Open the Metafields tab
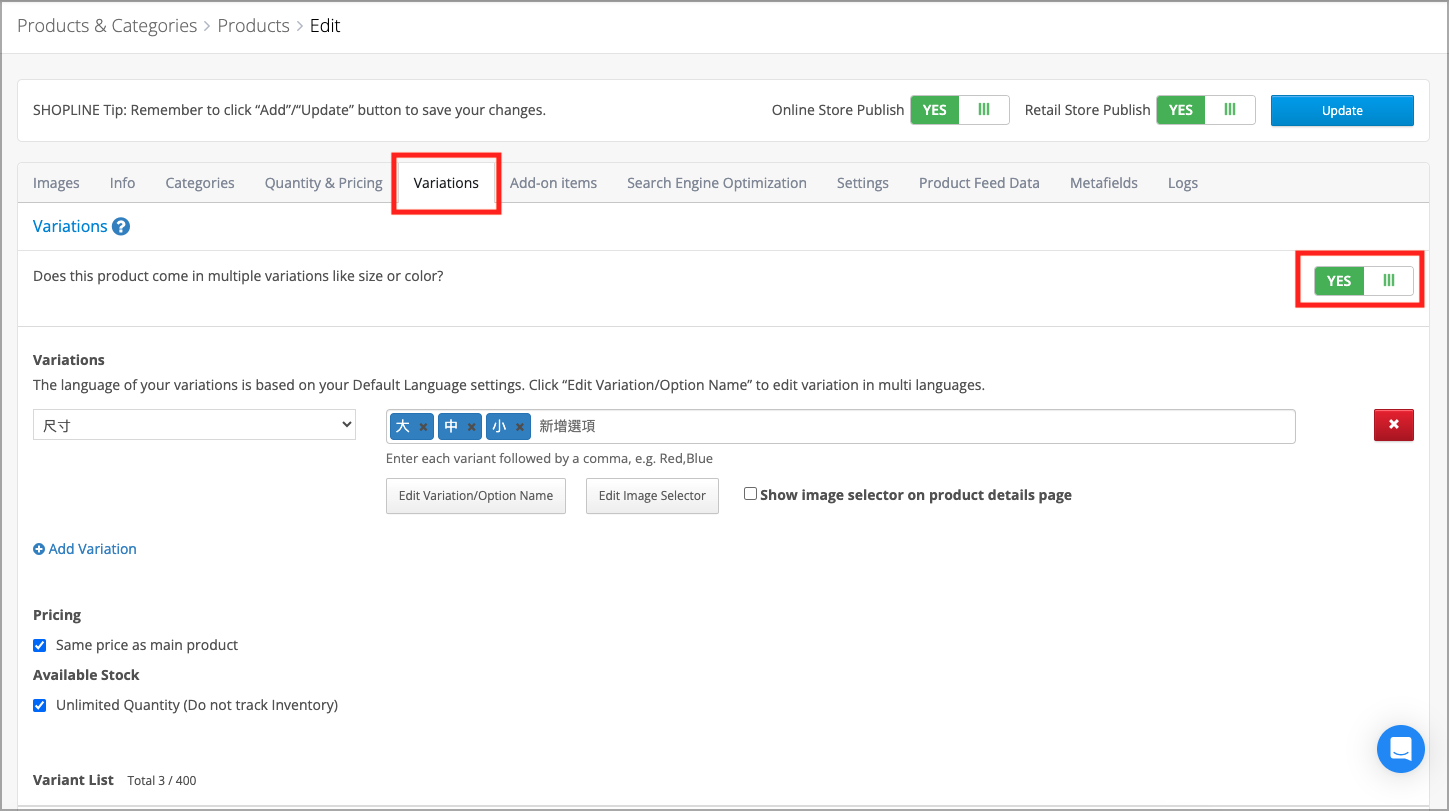Image resolution: width=1449 pixels, height=811 pixels. (1104, 183)
